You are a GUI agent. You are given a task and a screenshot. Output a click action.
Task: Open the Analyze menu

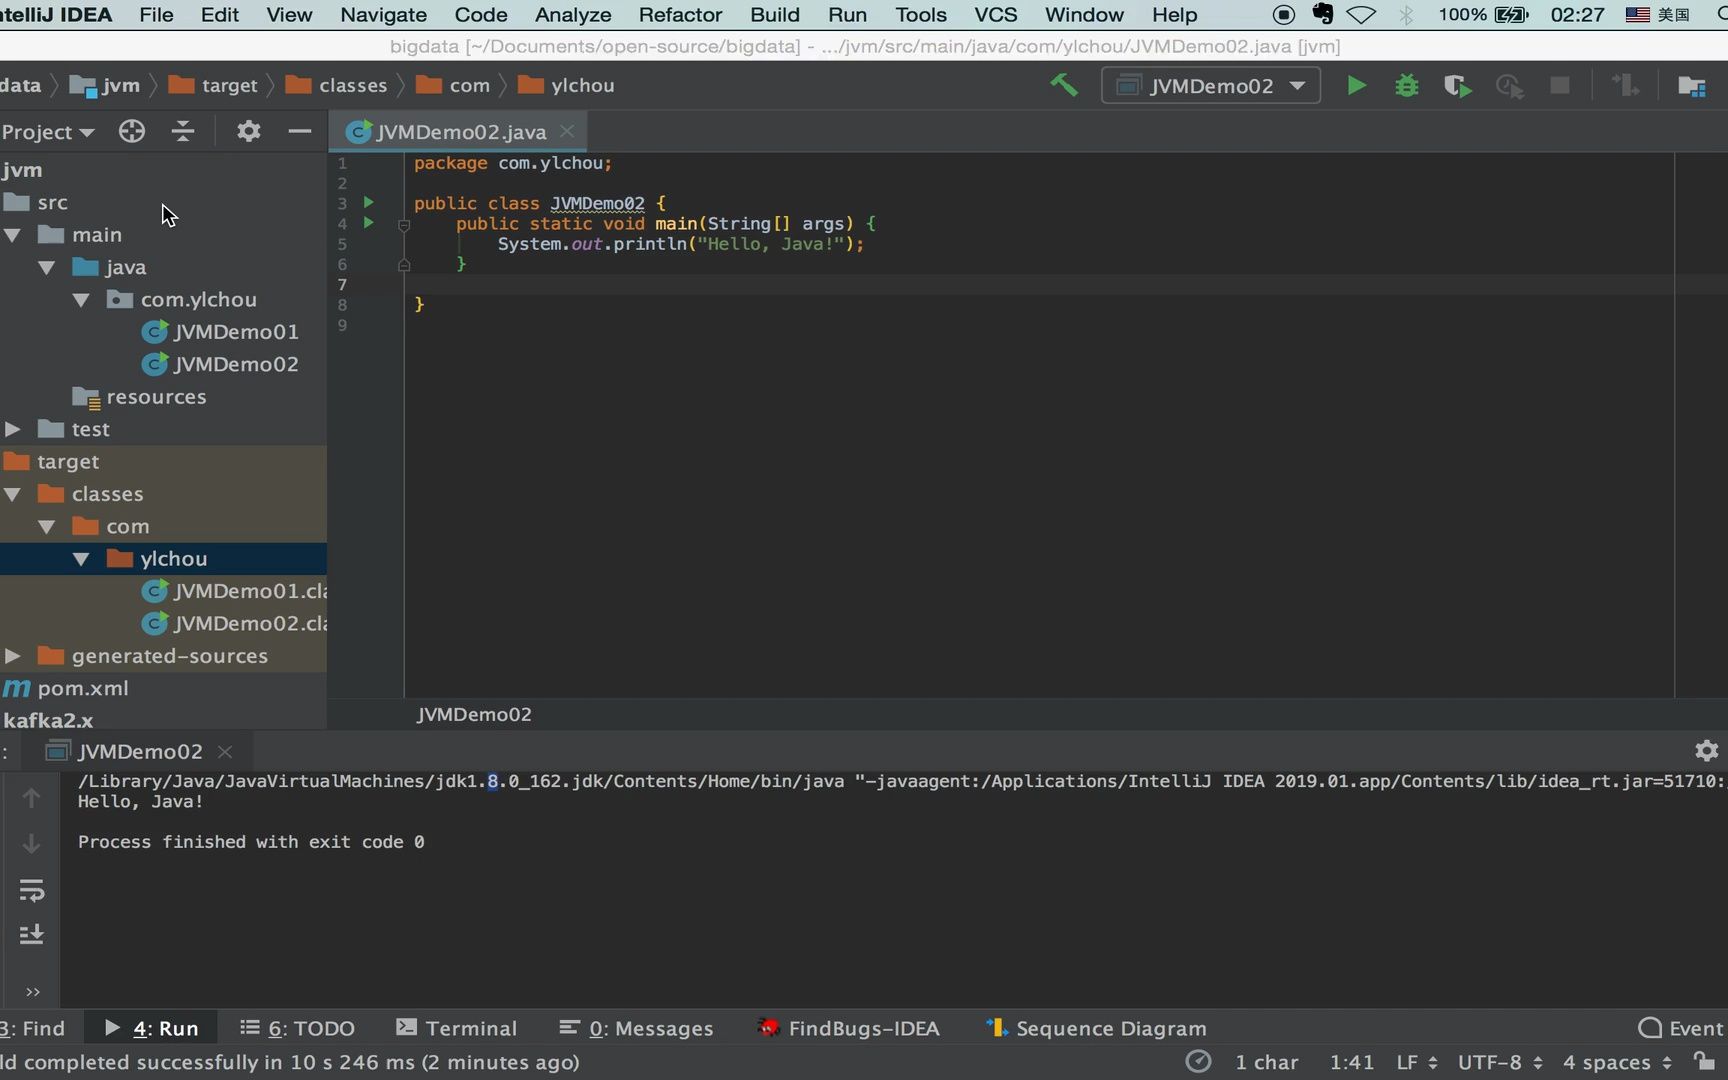(573, 15)
